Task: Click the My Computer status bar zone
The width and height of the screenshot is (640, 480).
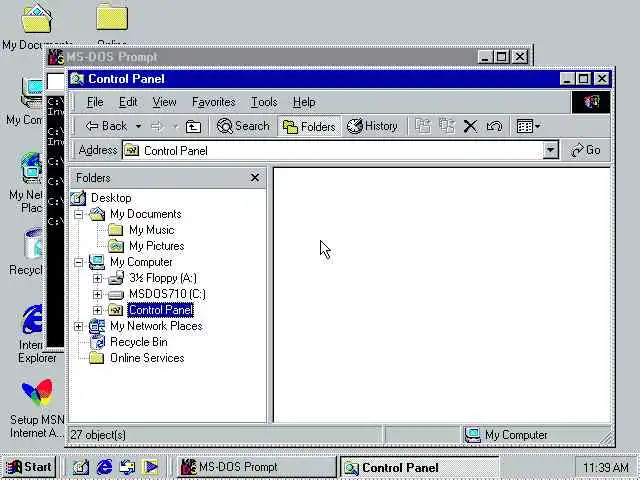Action: tap(535, 435)
